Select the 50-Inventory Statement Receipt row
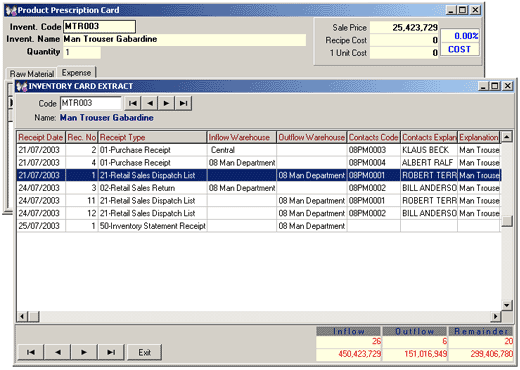The width and height of the screenshot is (520, 370). 259,226
